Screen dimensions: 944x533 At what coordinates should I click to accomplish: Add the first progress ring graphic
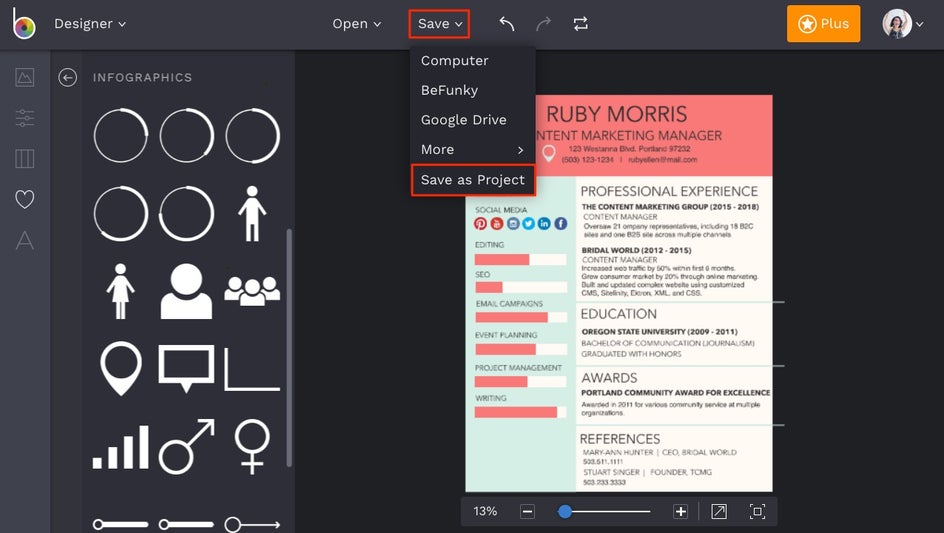coord(120,136)
